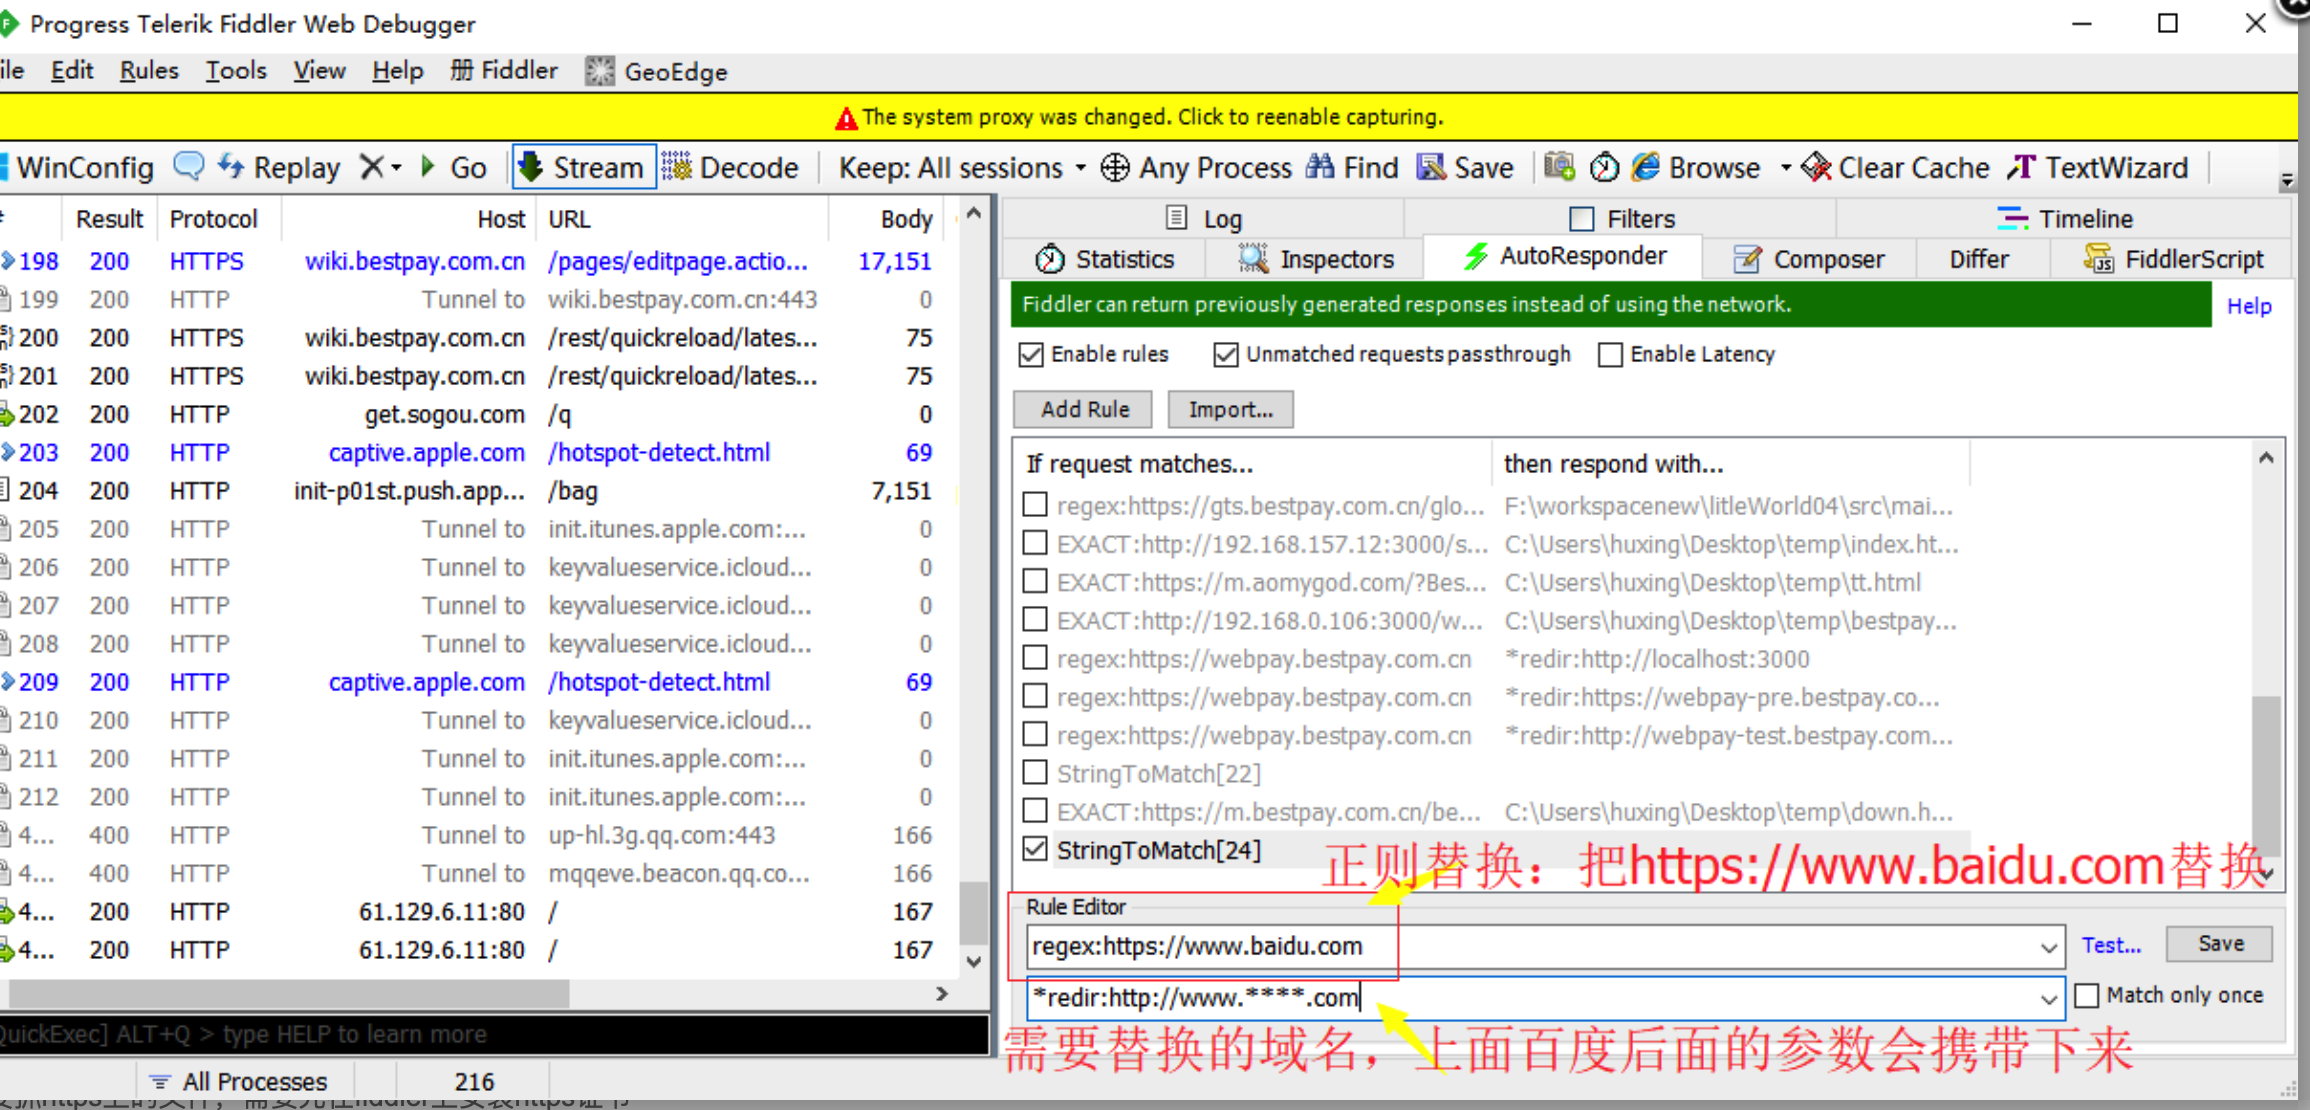2310x1110 pixels.
Task: Click the Test... button
Action: tap(2110, 944)
